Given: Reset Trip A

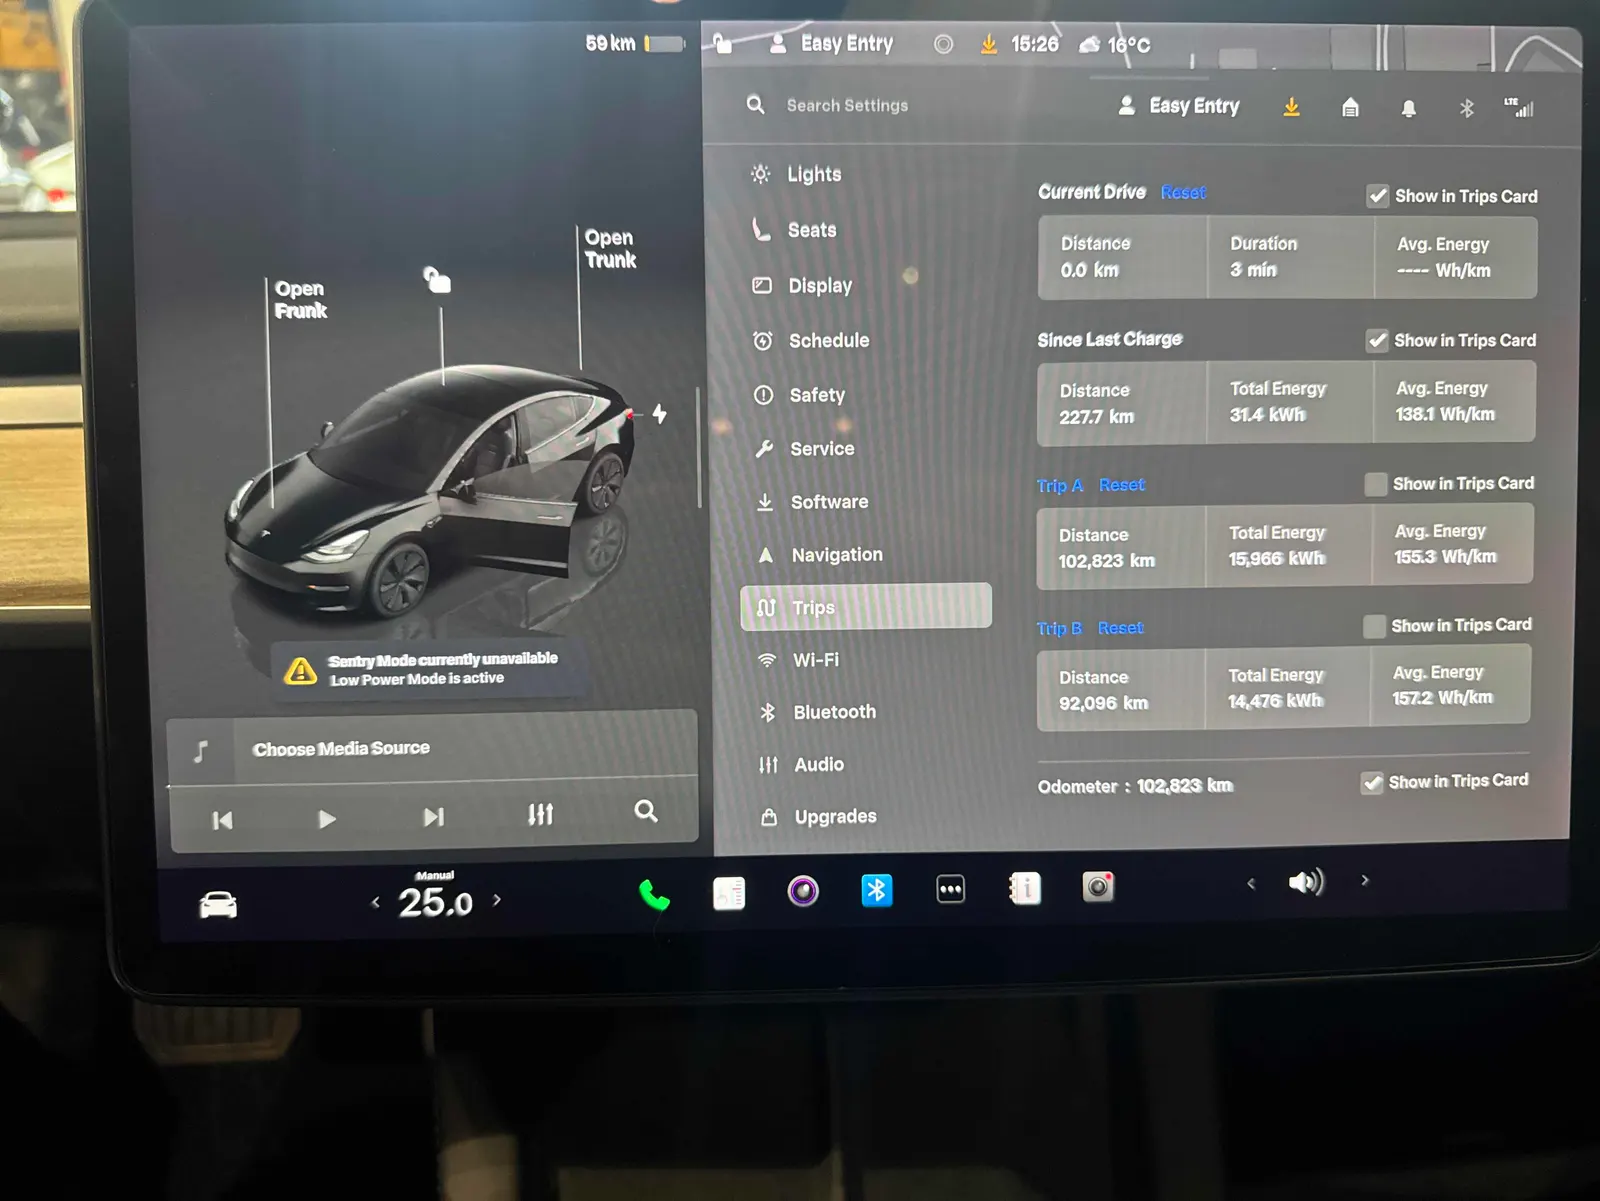Looking at the screenshot, I should [x=1122, y=485].
